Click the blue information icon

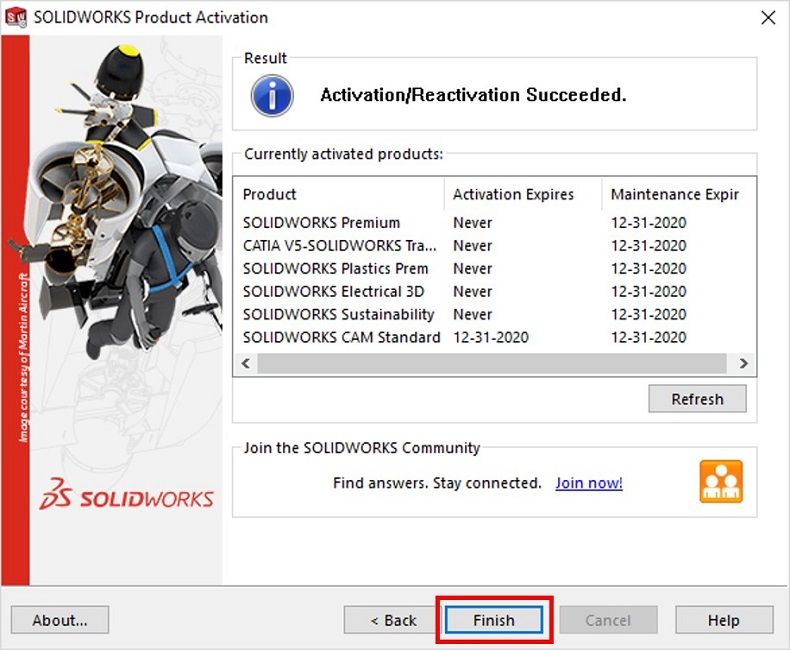(272, 95)
